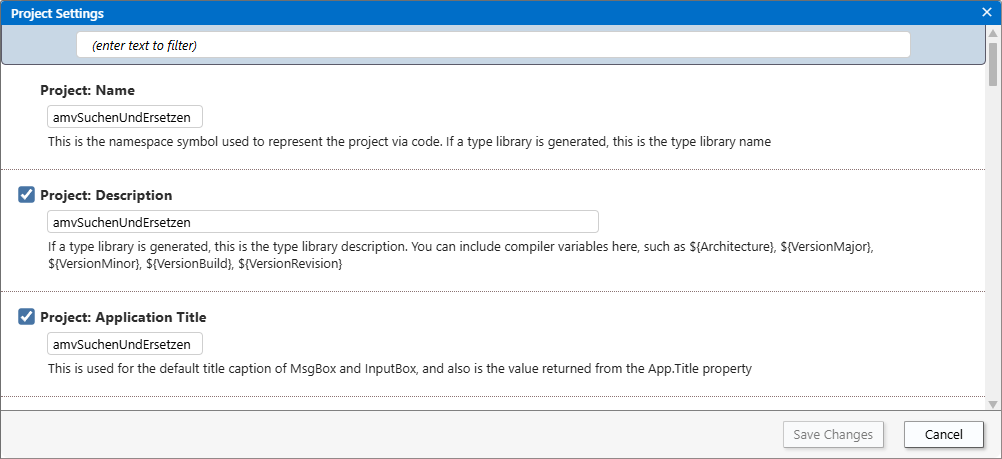Toggle the Project: Application Title checkbox

(x=27, y=317)
